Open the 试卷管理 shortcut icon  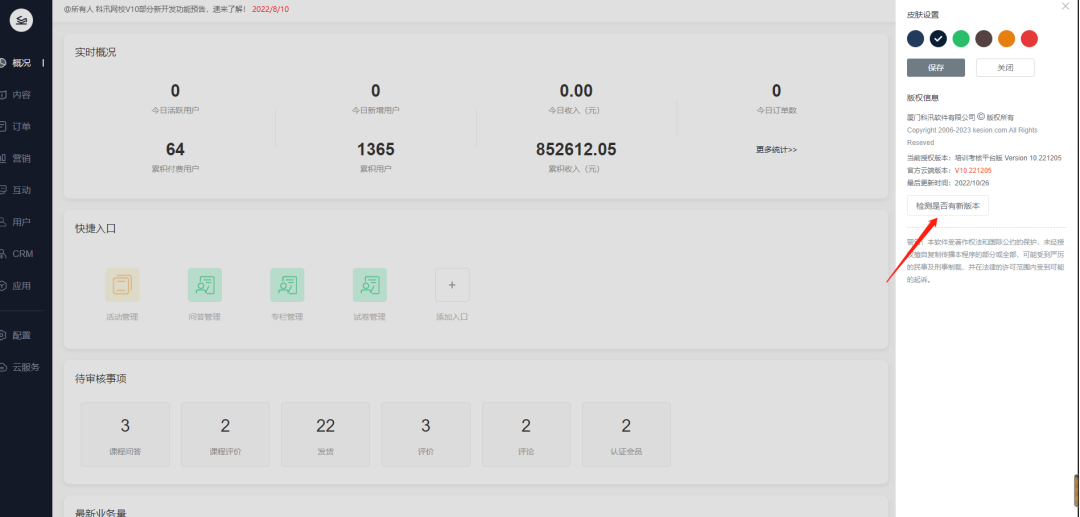click(370, 285)
